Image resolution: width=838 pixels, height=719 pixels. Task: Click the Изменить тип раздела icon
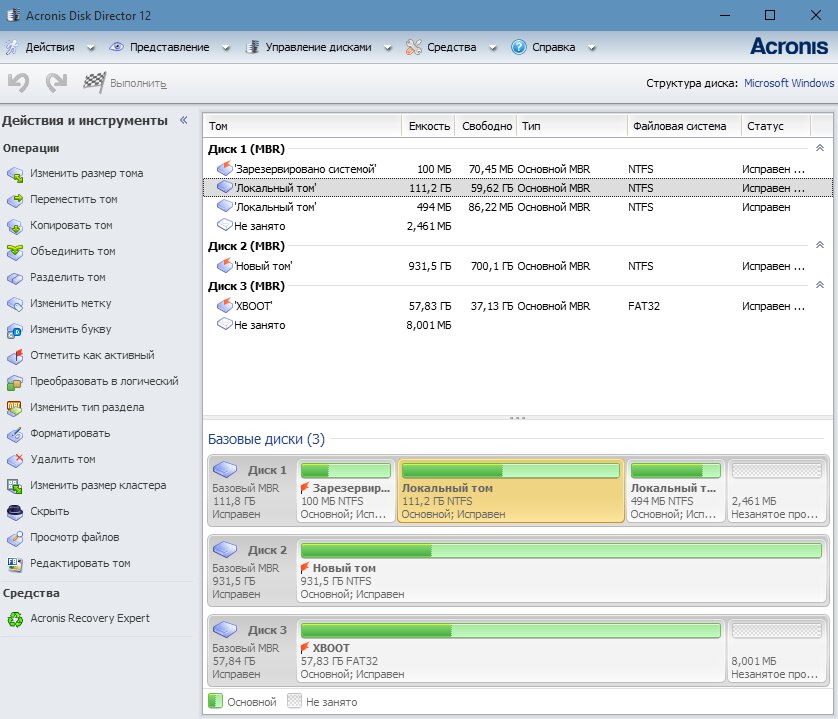click(15, 408)
